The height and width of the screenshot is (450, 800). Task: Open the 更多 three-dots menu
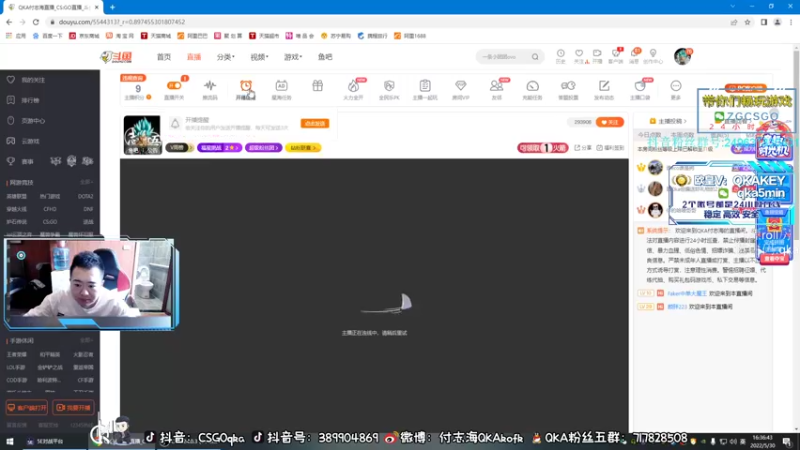676,86
